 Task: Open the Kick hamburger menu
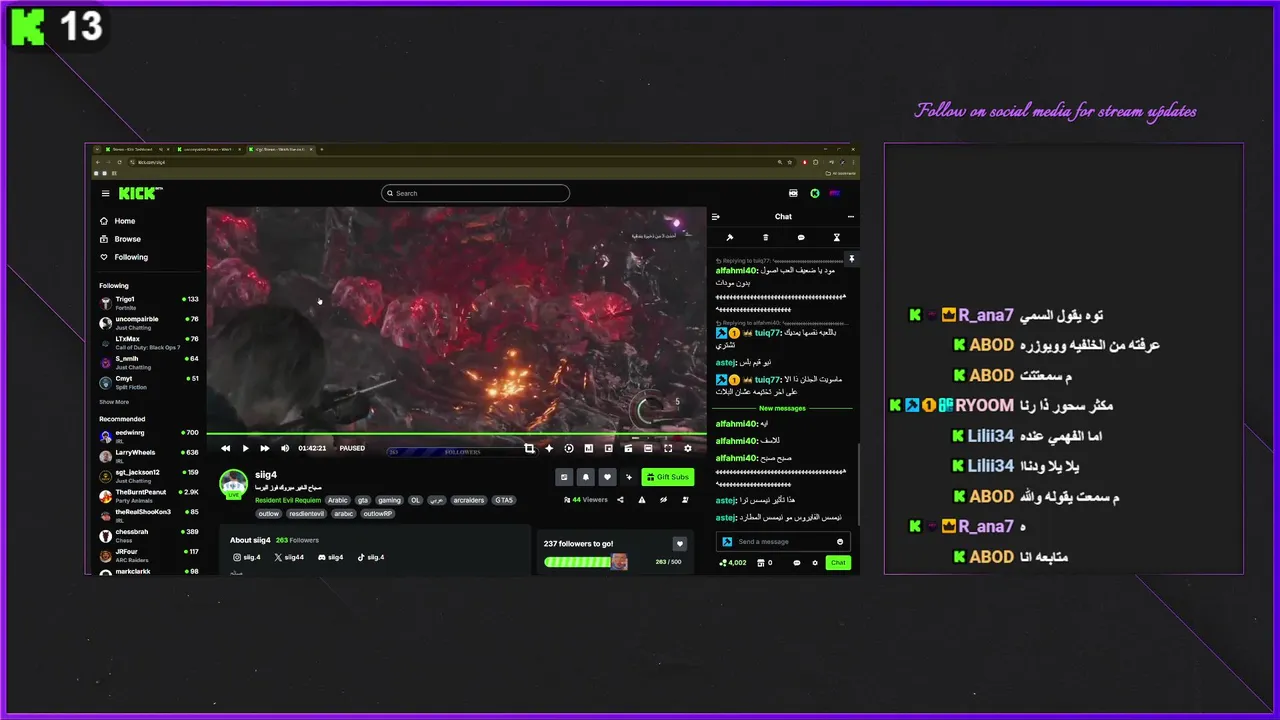pyautogui.click(x=105, y=193)
